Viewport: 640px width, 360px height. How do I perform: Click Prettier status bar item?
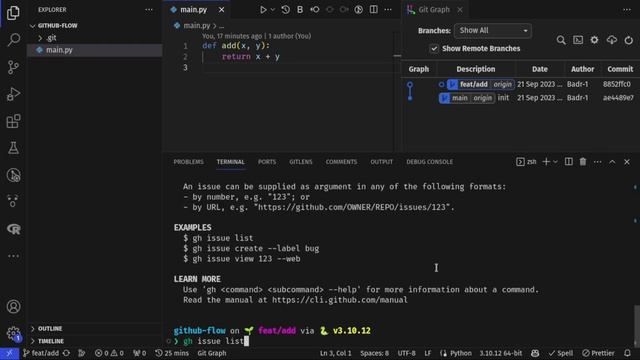click(x=598, y=353)
